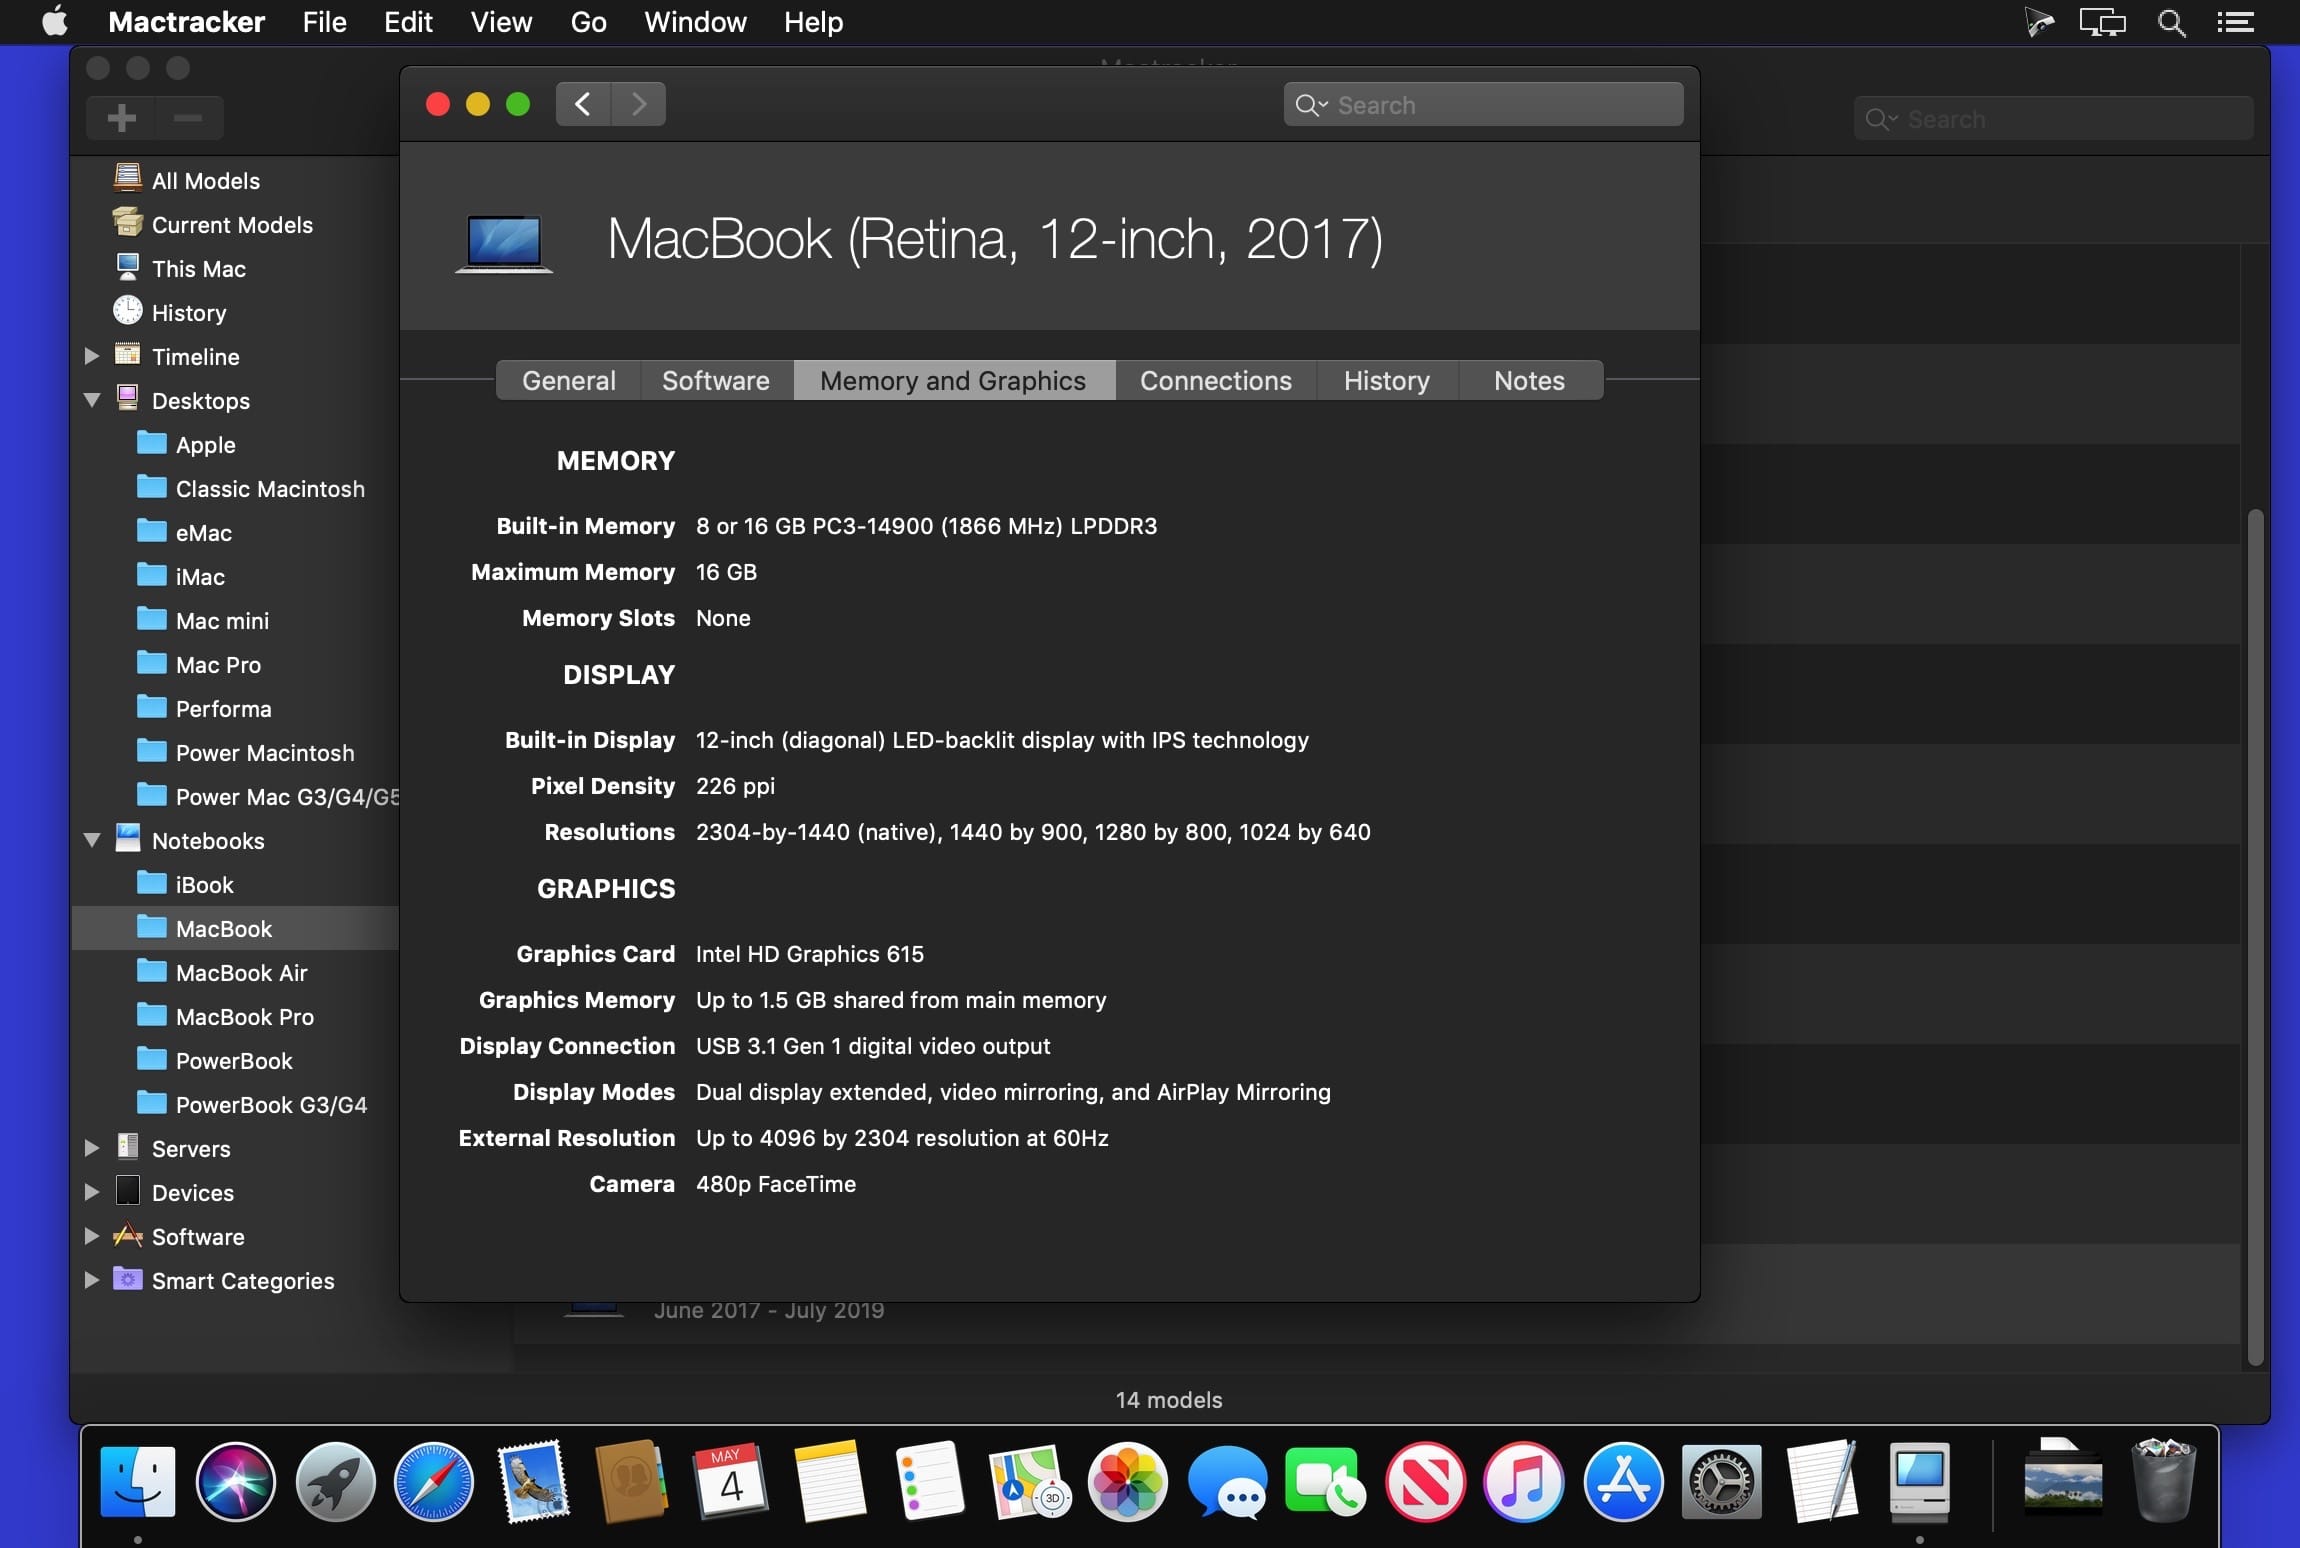
Task: Click the main window vertical scrollbar
Action: coord(2254,936)
